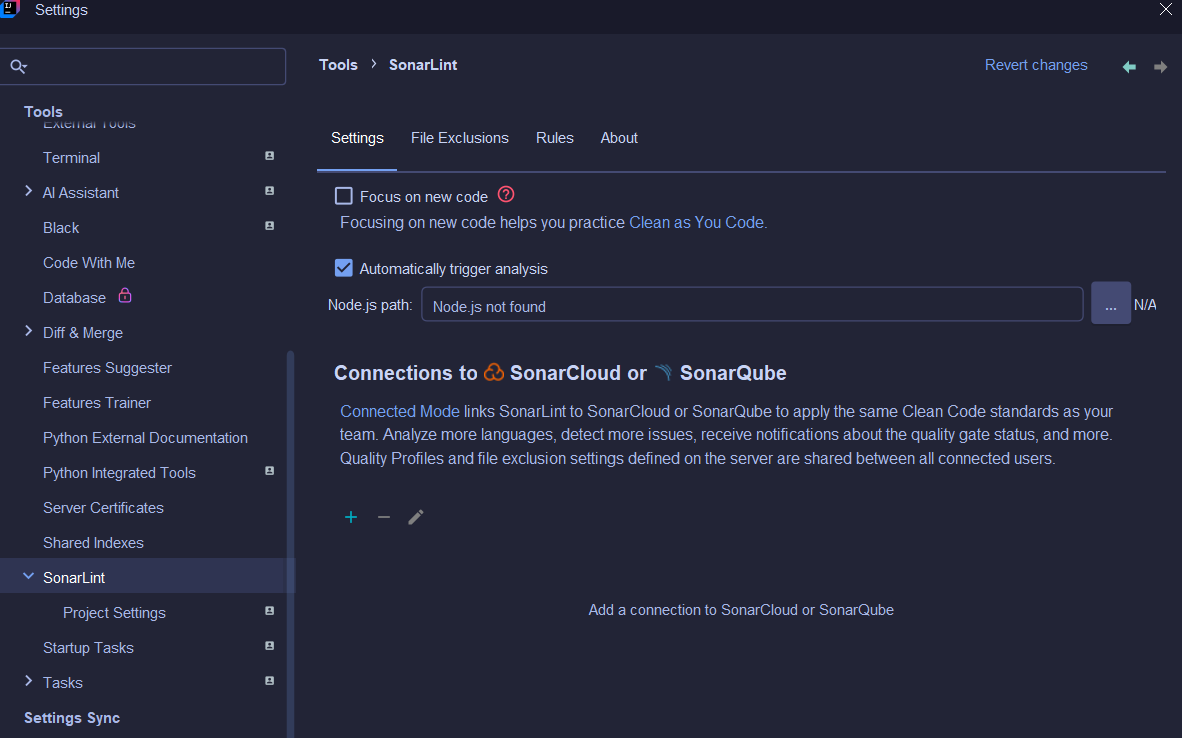Click the badge icon next to Project Settings
1182x738 pixels.
coord(269,611)
